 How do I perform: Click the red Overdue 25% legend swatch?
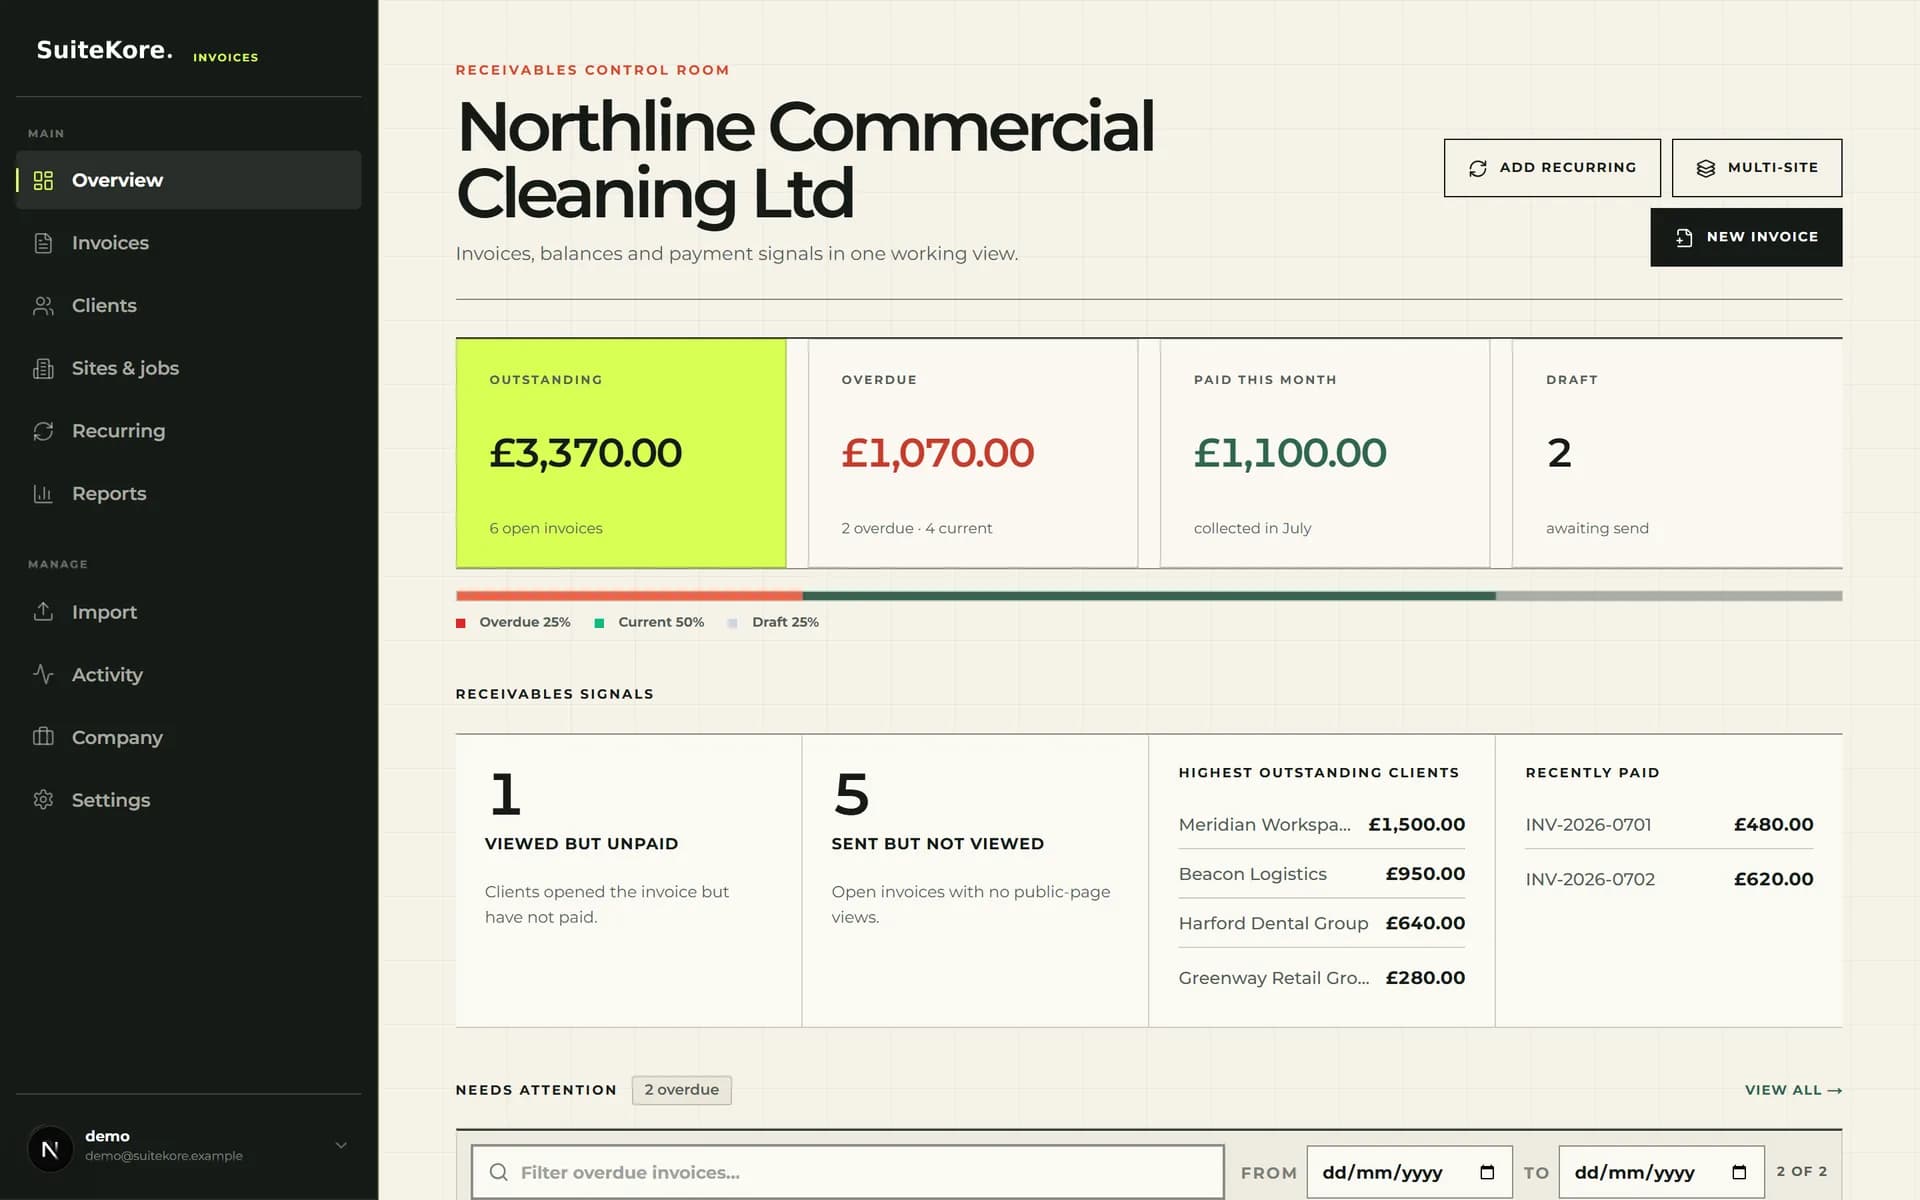(461, 623)
